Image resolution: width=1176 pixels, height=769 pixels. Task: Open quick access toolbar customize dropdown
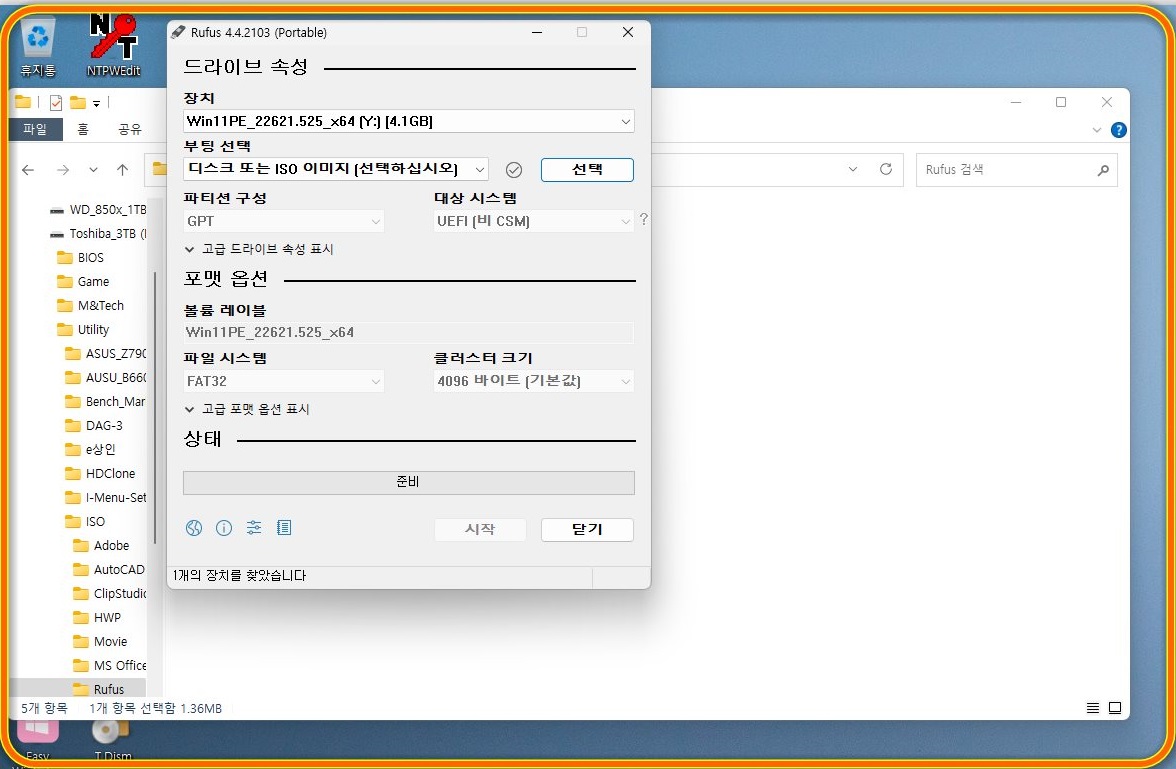96,104
